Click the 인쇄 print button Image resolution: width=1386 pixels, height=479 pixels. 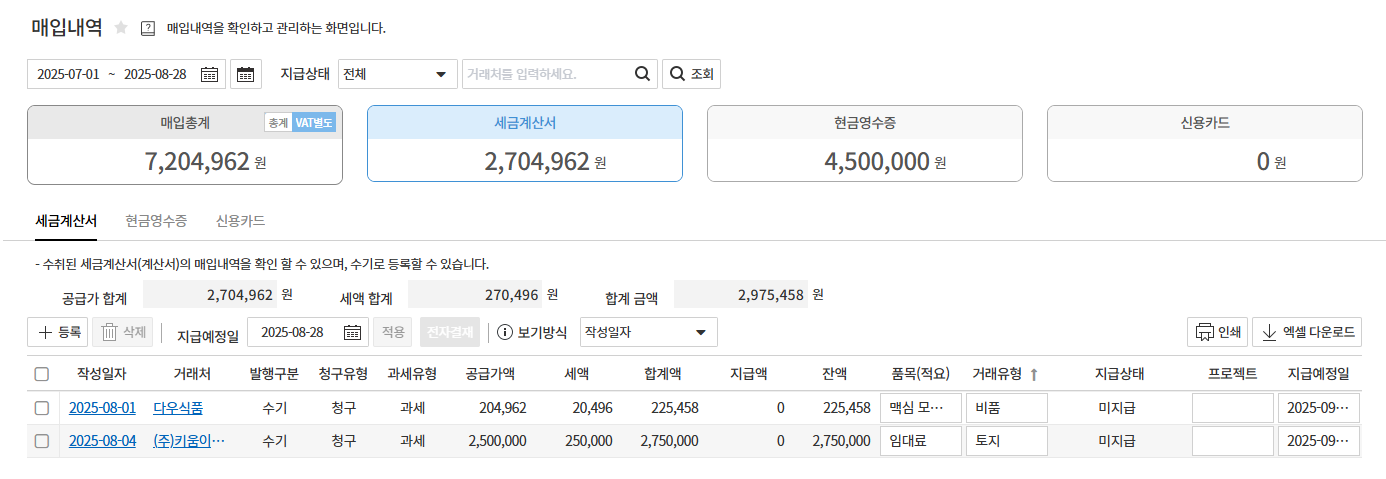tap(1217, 332)
